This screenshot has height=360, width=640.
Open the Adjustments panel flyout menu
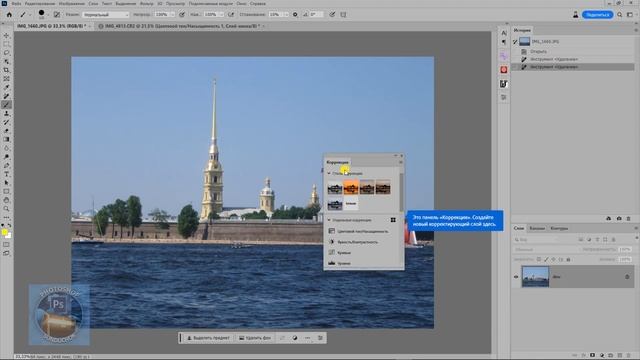pyautogui.click(x=400, y=162)
